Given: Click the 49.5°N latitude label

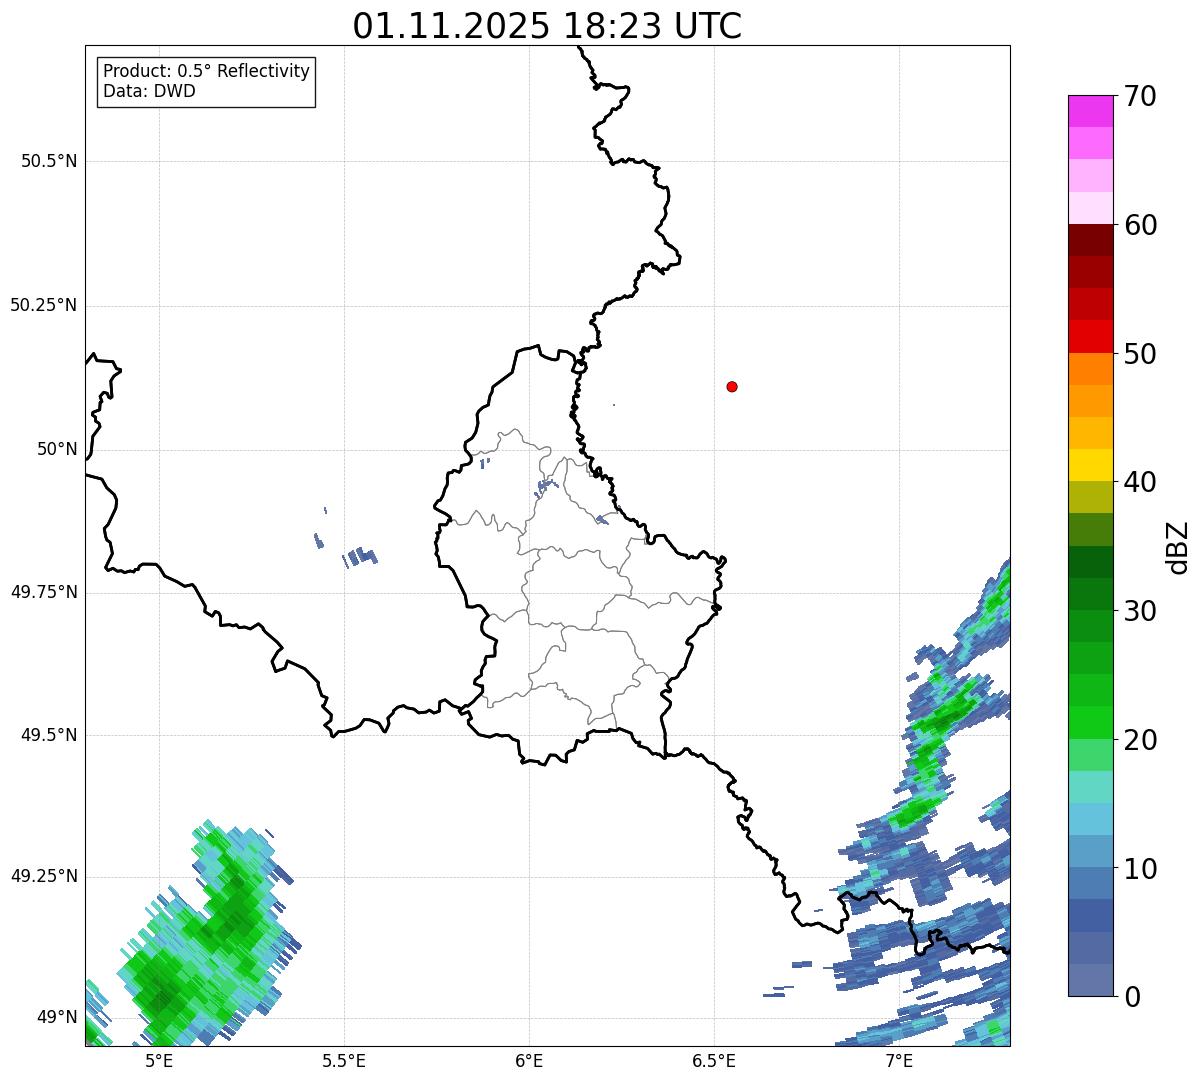Looking at the screenshot, I should pyautogui.click(x=49, y=735).
